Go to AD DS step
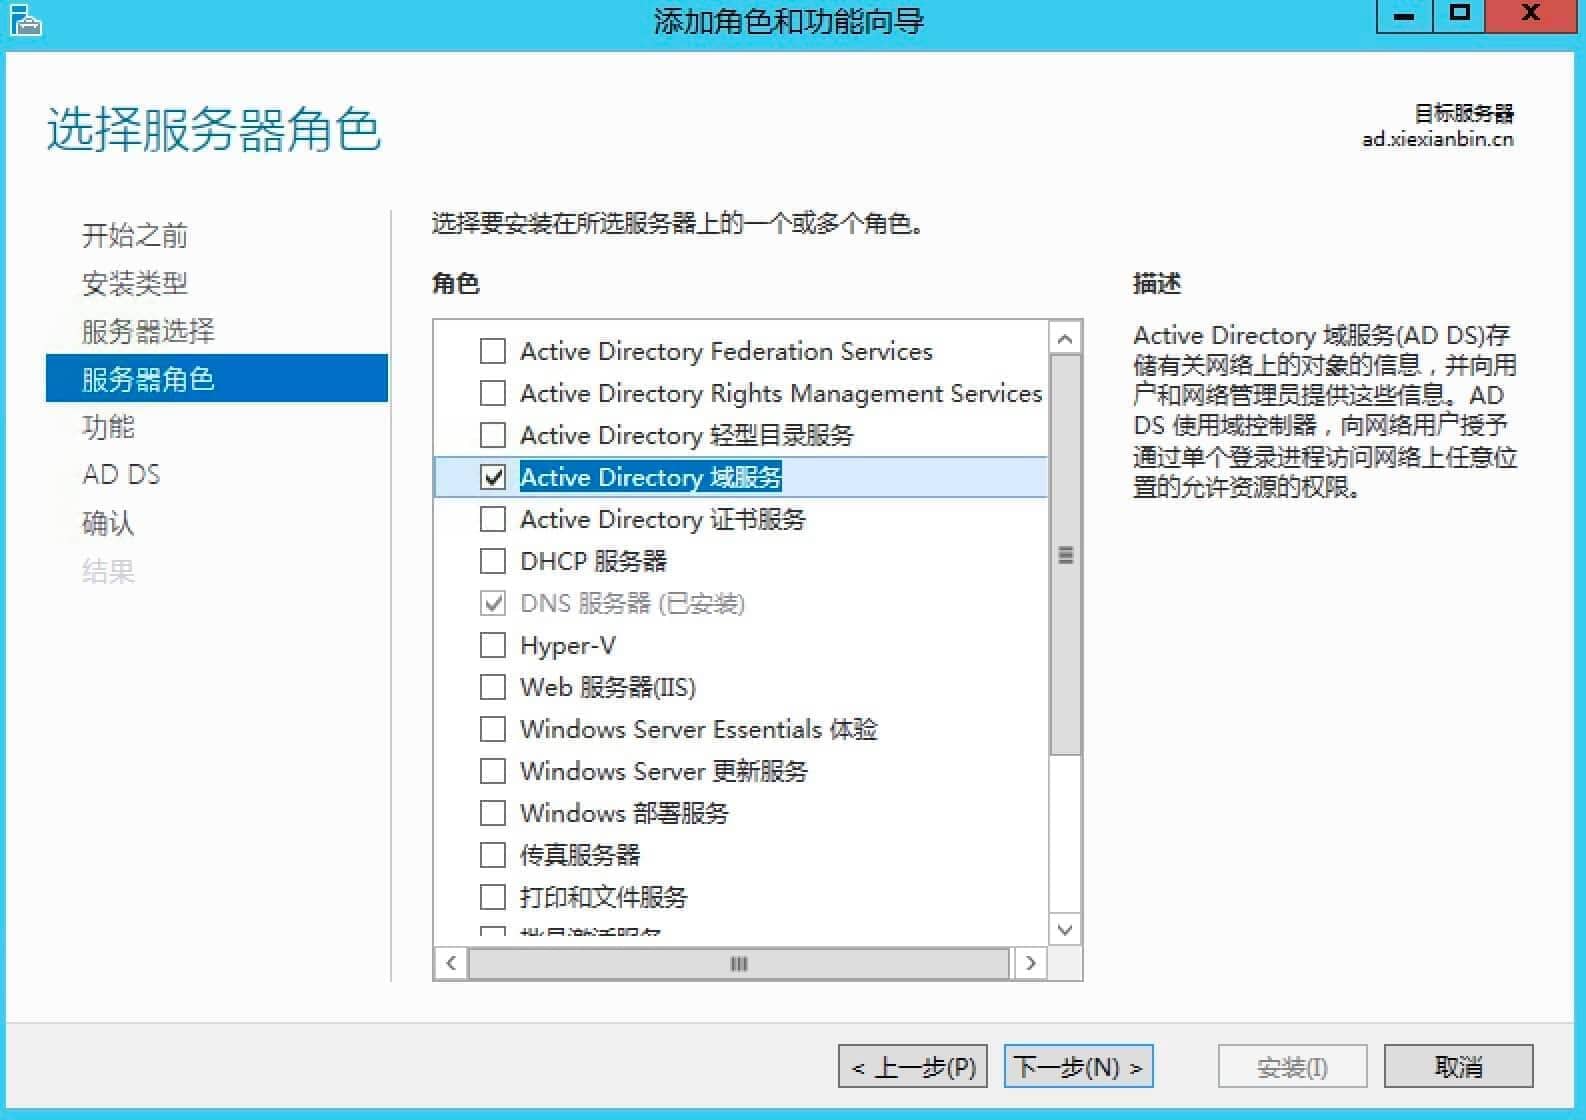Screen dimensions: 1586x1120 [121, 474]
